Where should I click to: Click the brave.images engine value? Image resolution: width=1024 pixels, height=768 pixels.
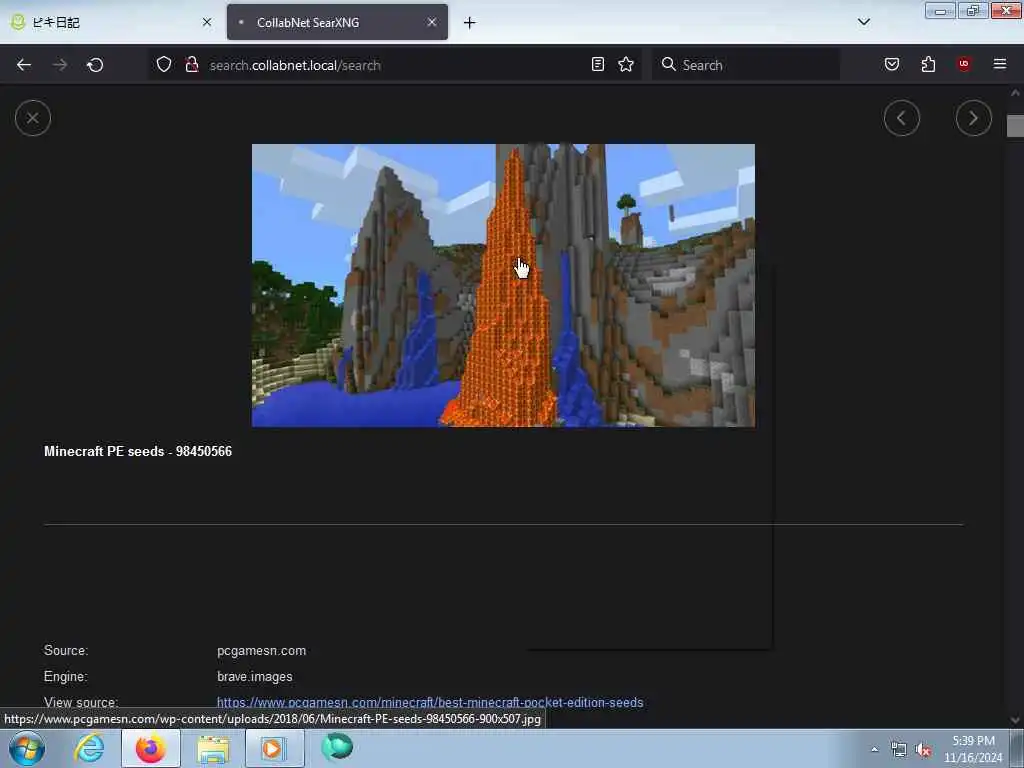[x=255, y=677]
